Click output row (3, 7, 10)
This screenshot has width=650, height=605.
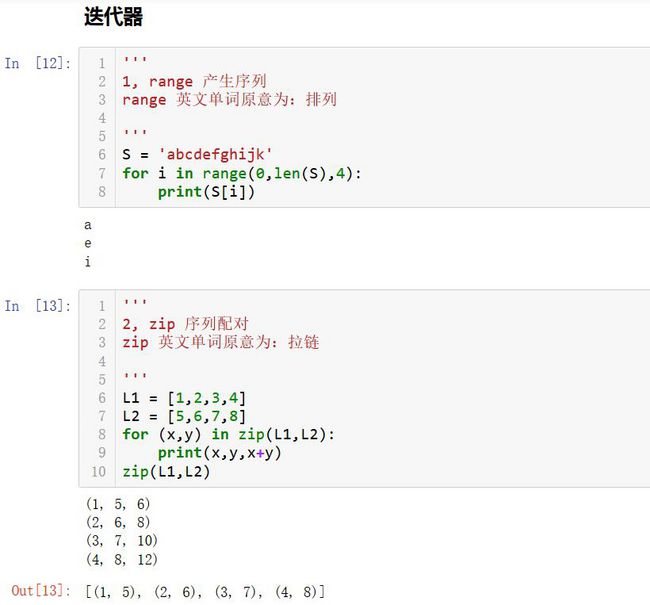[x=122, y=541]
